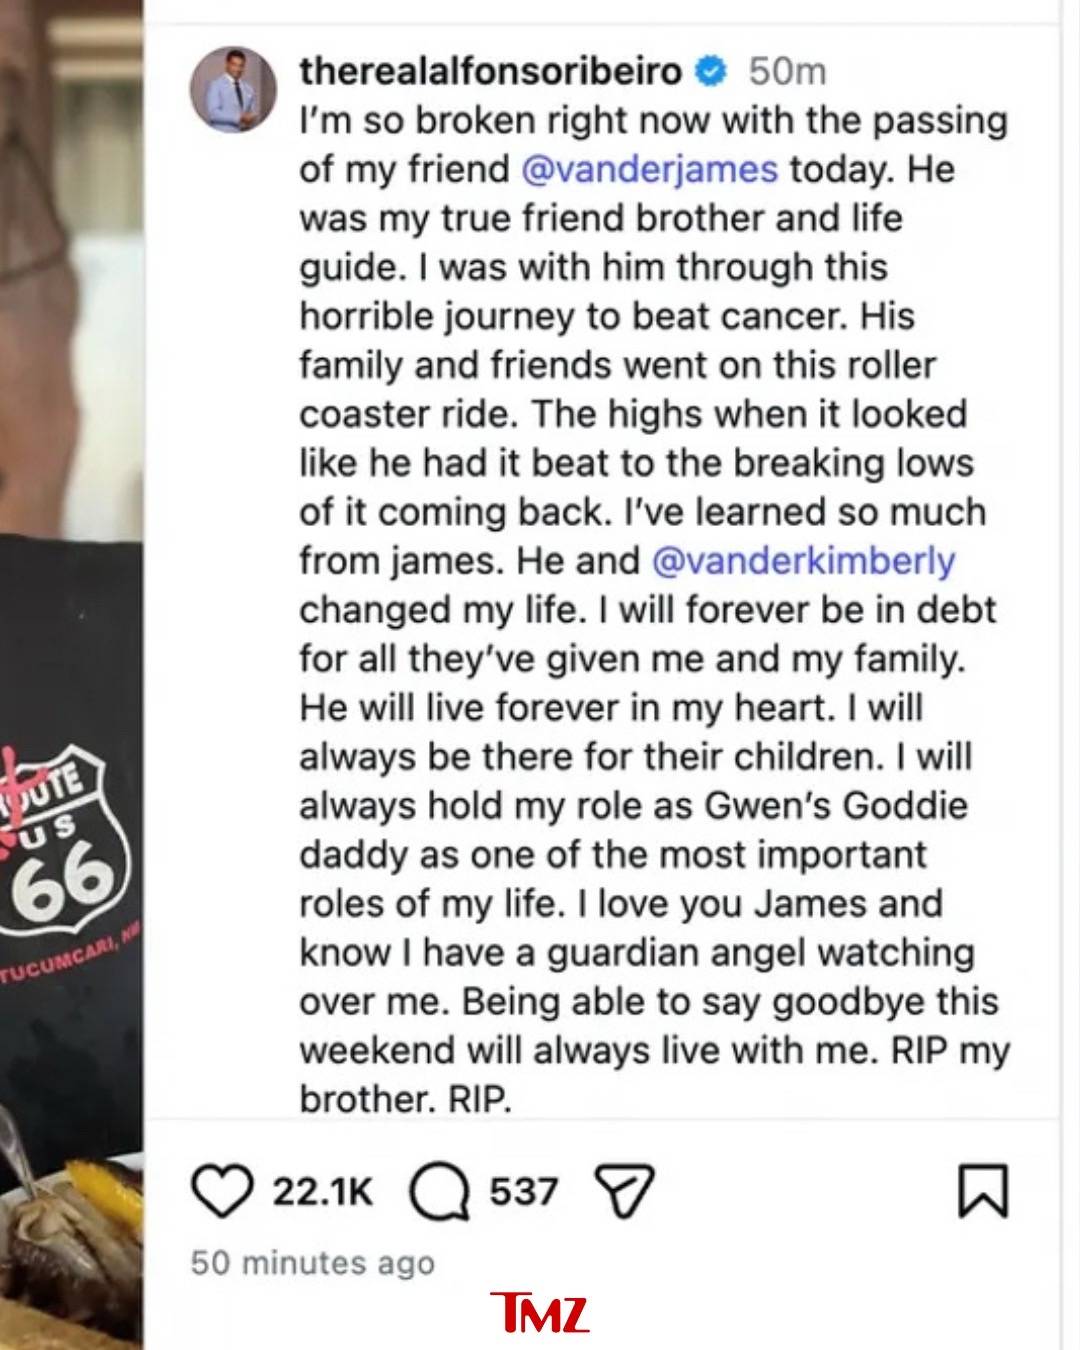This screenshot has height=1350, width=1080.
Task: Like the post with the heart icon
Action: pyautogui.click(x=221, y=1192)
